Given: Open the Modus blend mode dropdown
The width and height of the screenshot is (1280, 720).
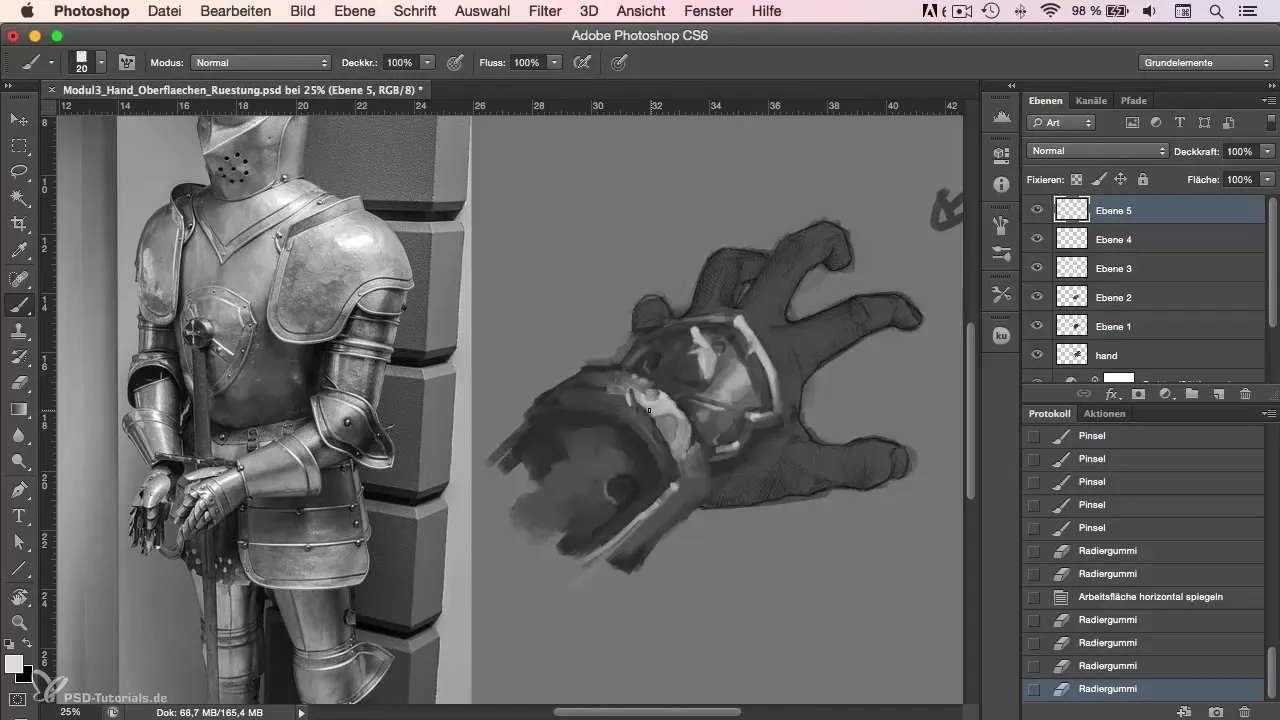Looking at the screenshot, I should point(260,62).
